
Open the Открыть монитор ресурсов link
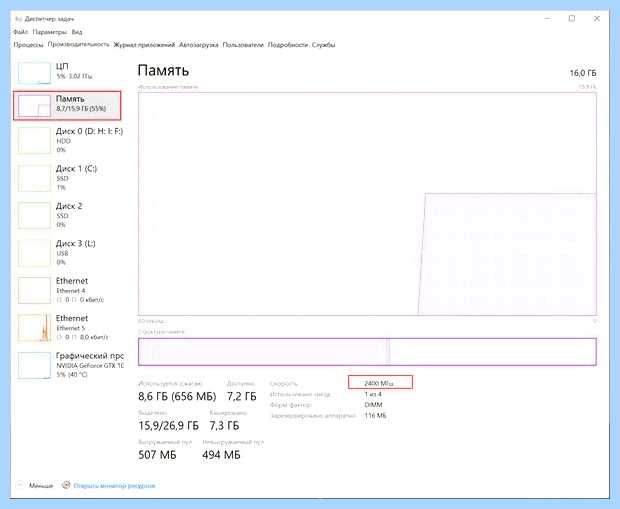(114, 486)
